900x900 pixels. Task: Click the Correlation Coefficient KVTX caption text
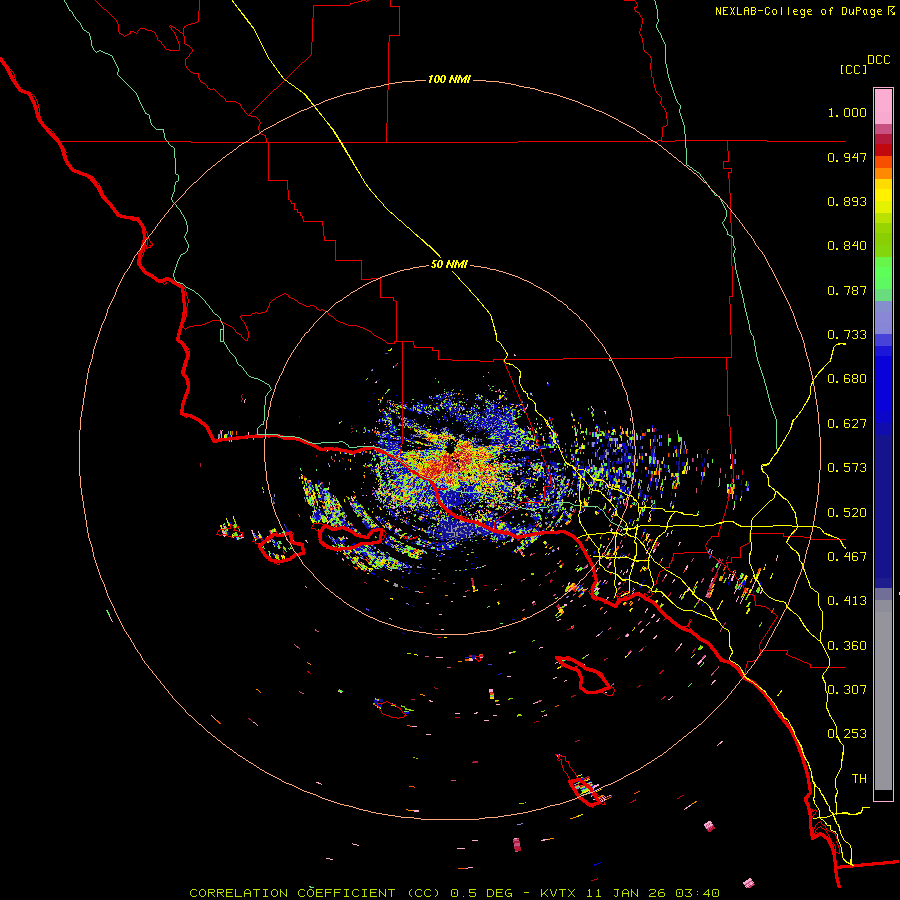pos(454,893)
